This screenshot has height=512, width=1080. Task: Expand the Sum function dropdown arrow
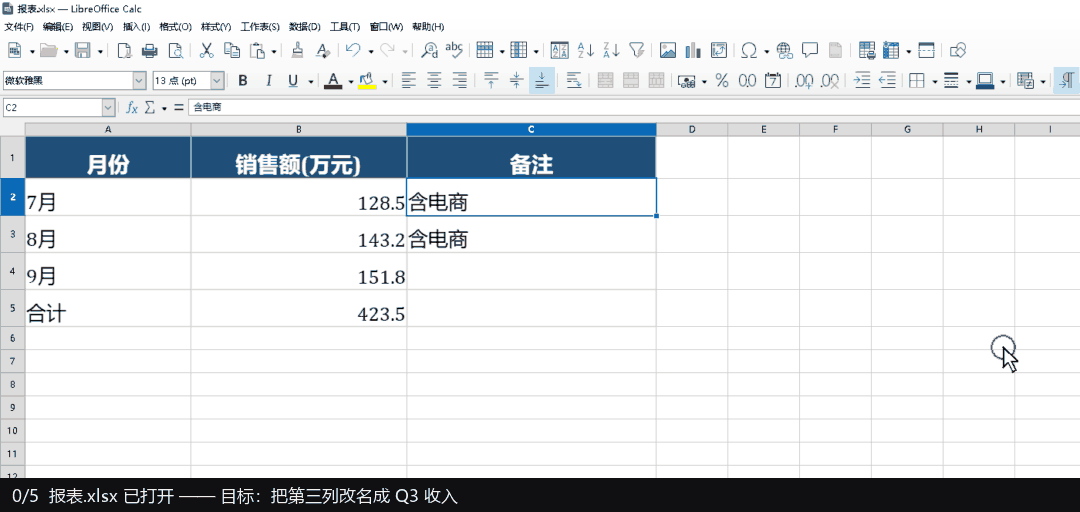click(164, 108)
